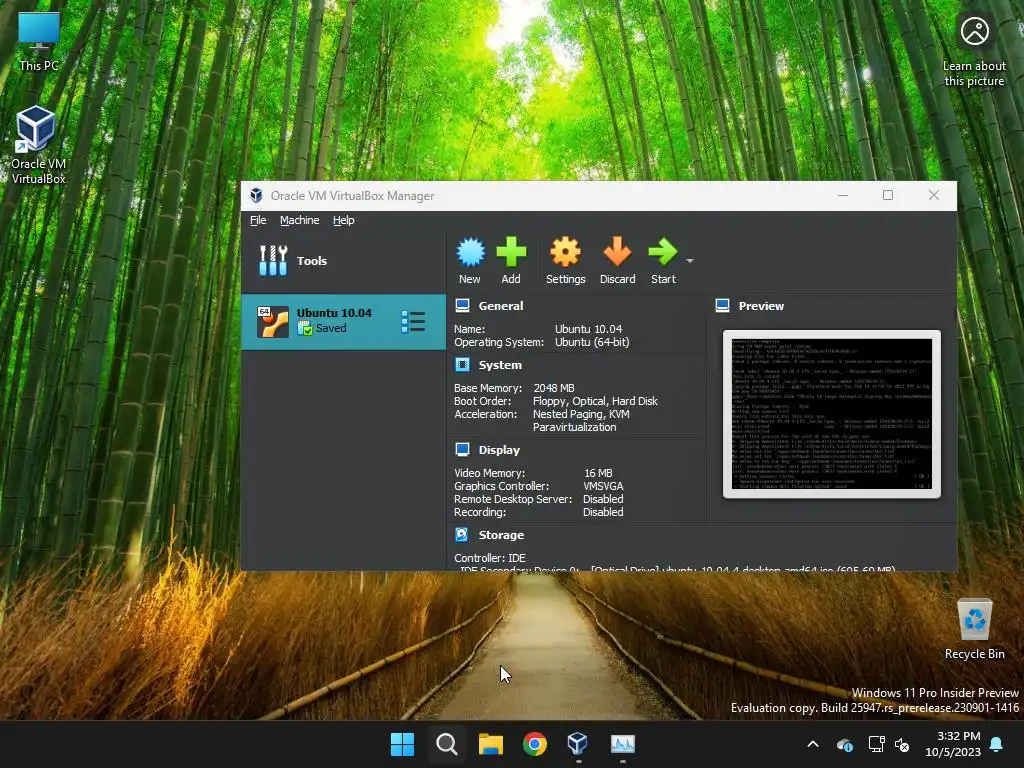Screen dimensions: 1024x768
Task: Click the Display section header
Action: coord(499,450)
